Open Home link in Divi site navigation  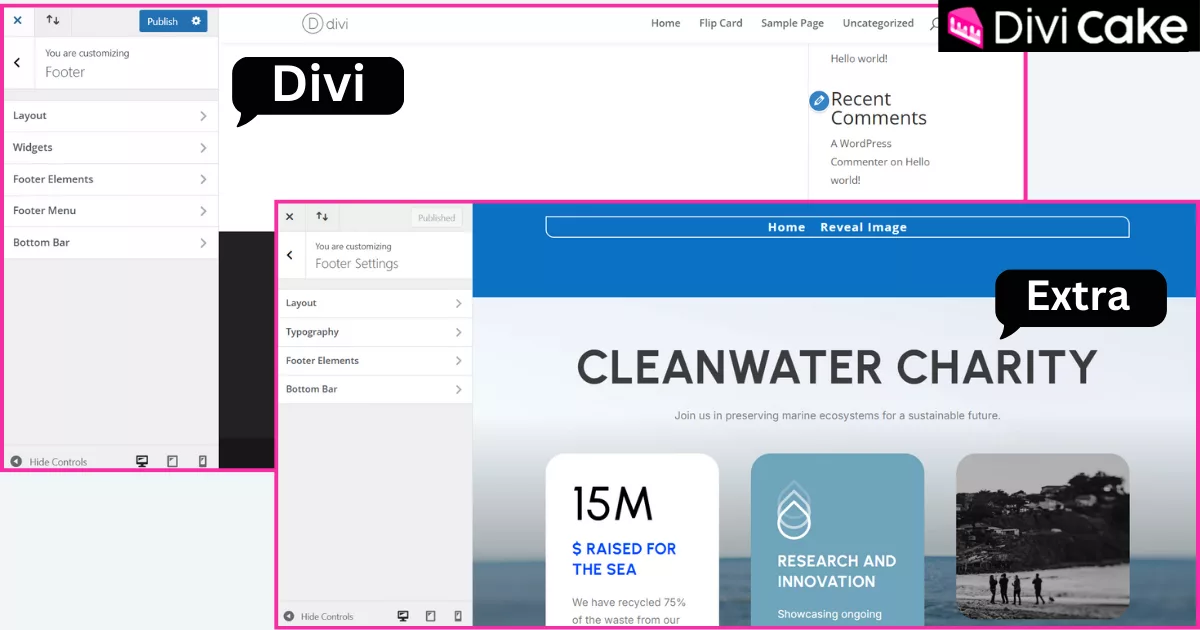pyautogui.click(x=665, y=23)
